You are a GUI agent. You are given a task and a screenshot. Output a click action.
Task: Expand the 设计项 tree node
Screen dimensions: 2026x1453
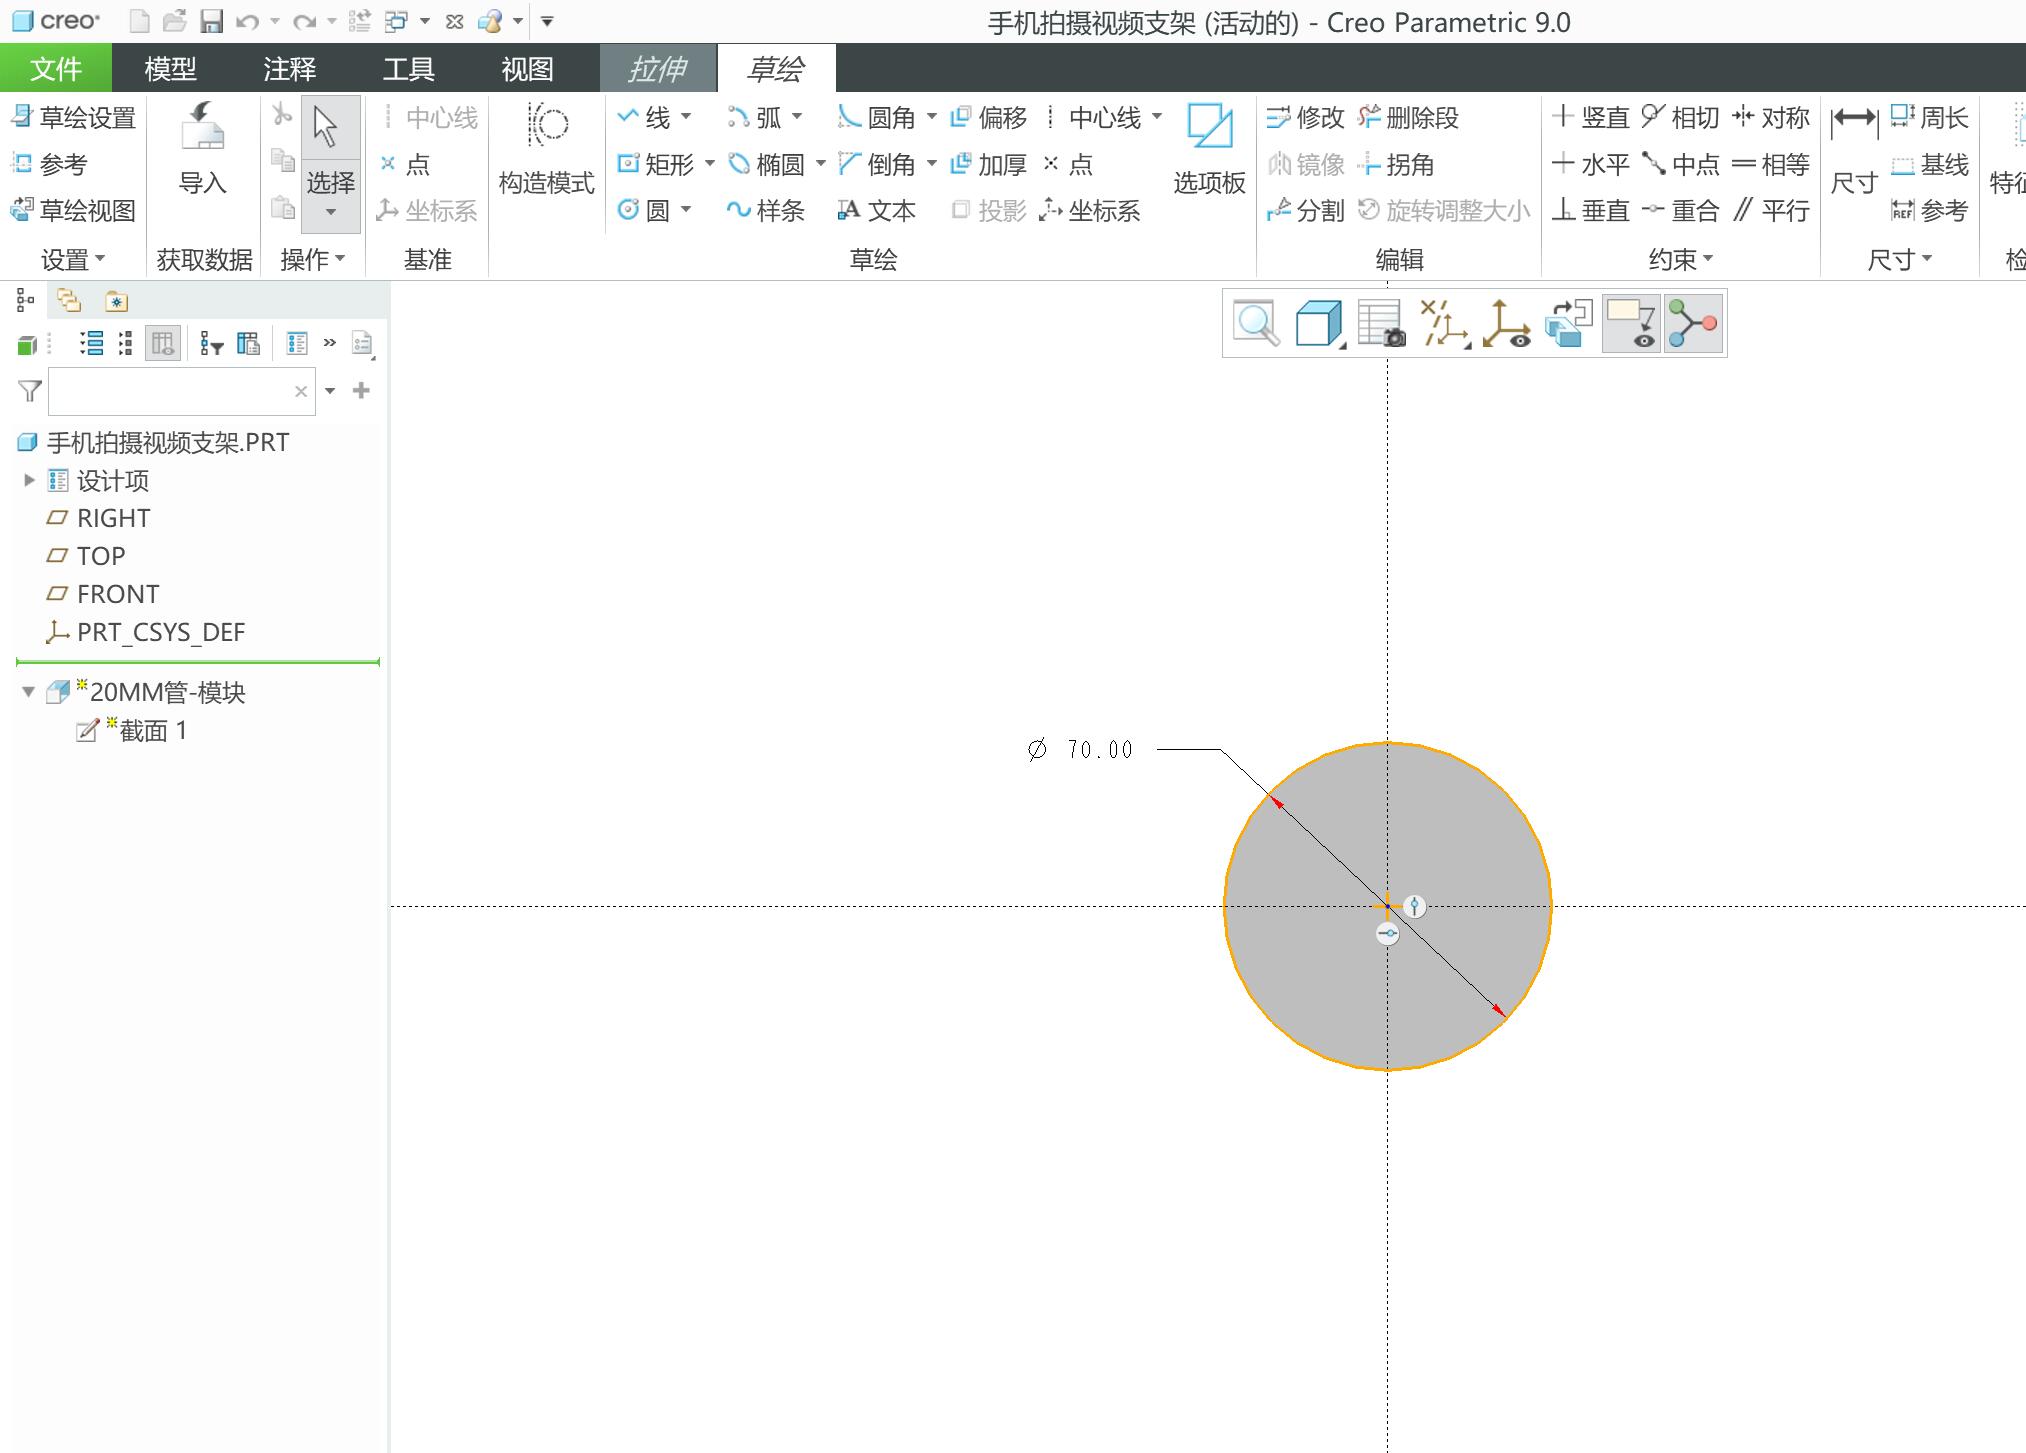[29, 480]
